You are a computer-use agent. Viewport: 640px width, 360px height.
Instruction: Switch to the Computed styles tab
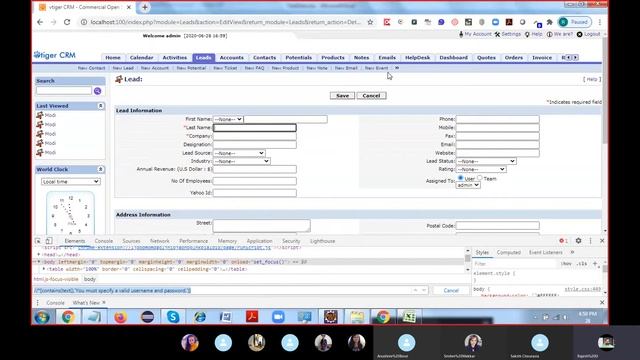coord(509,252)
